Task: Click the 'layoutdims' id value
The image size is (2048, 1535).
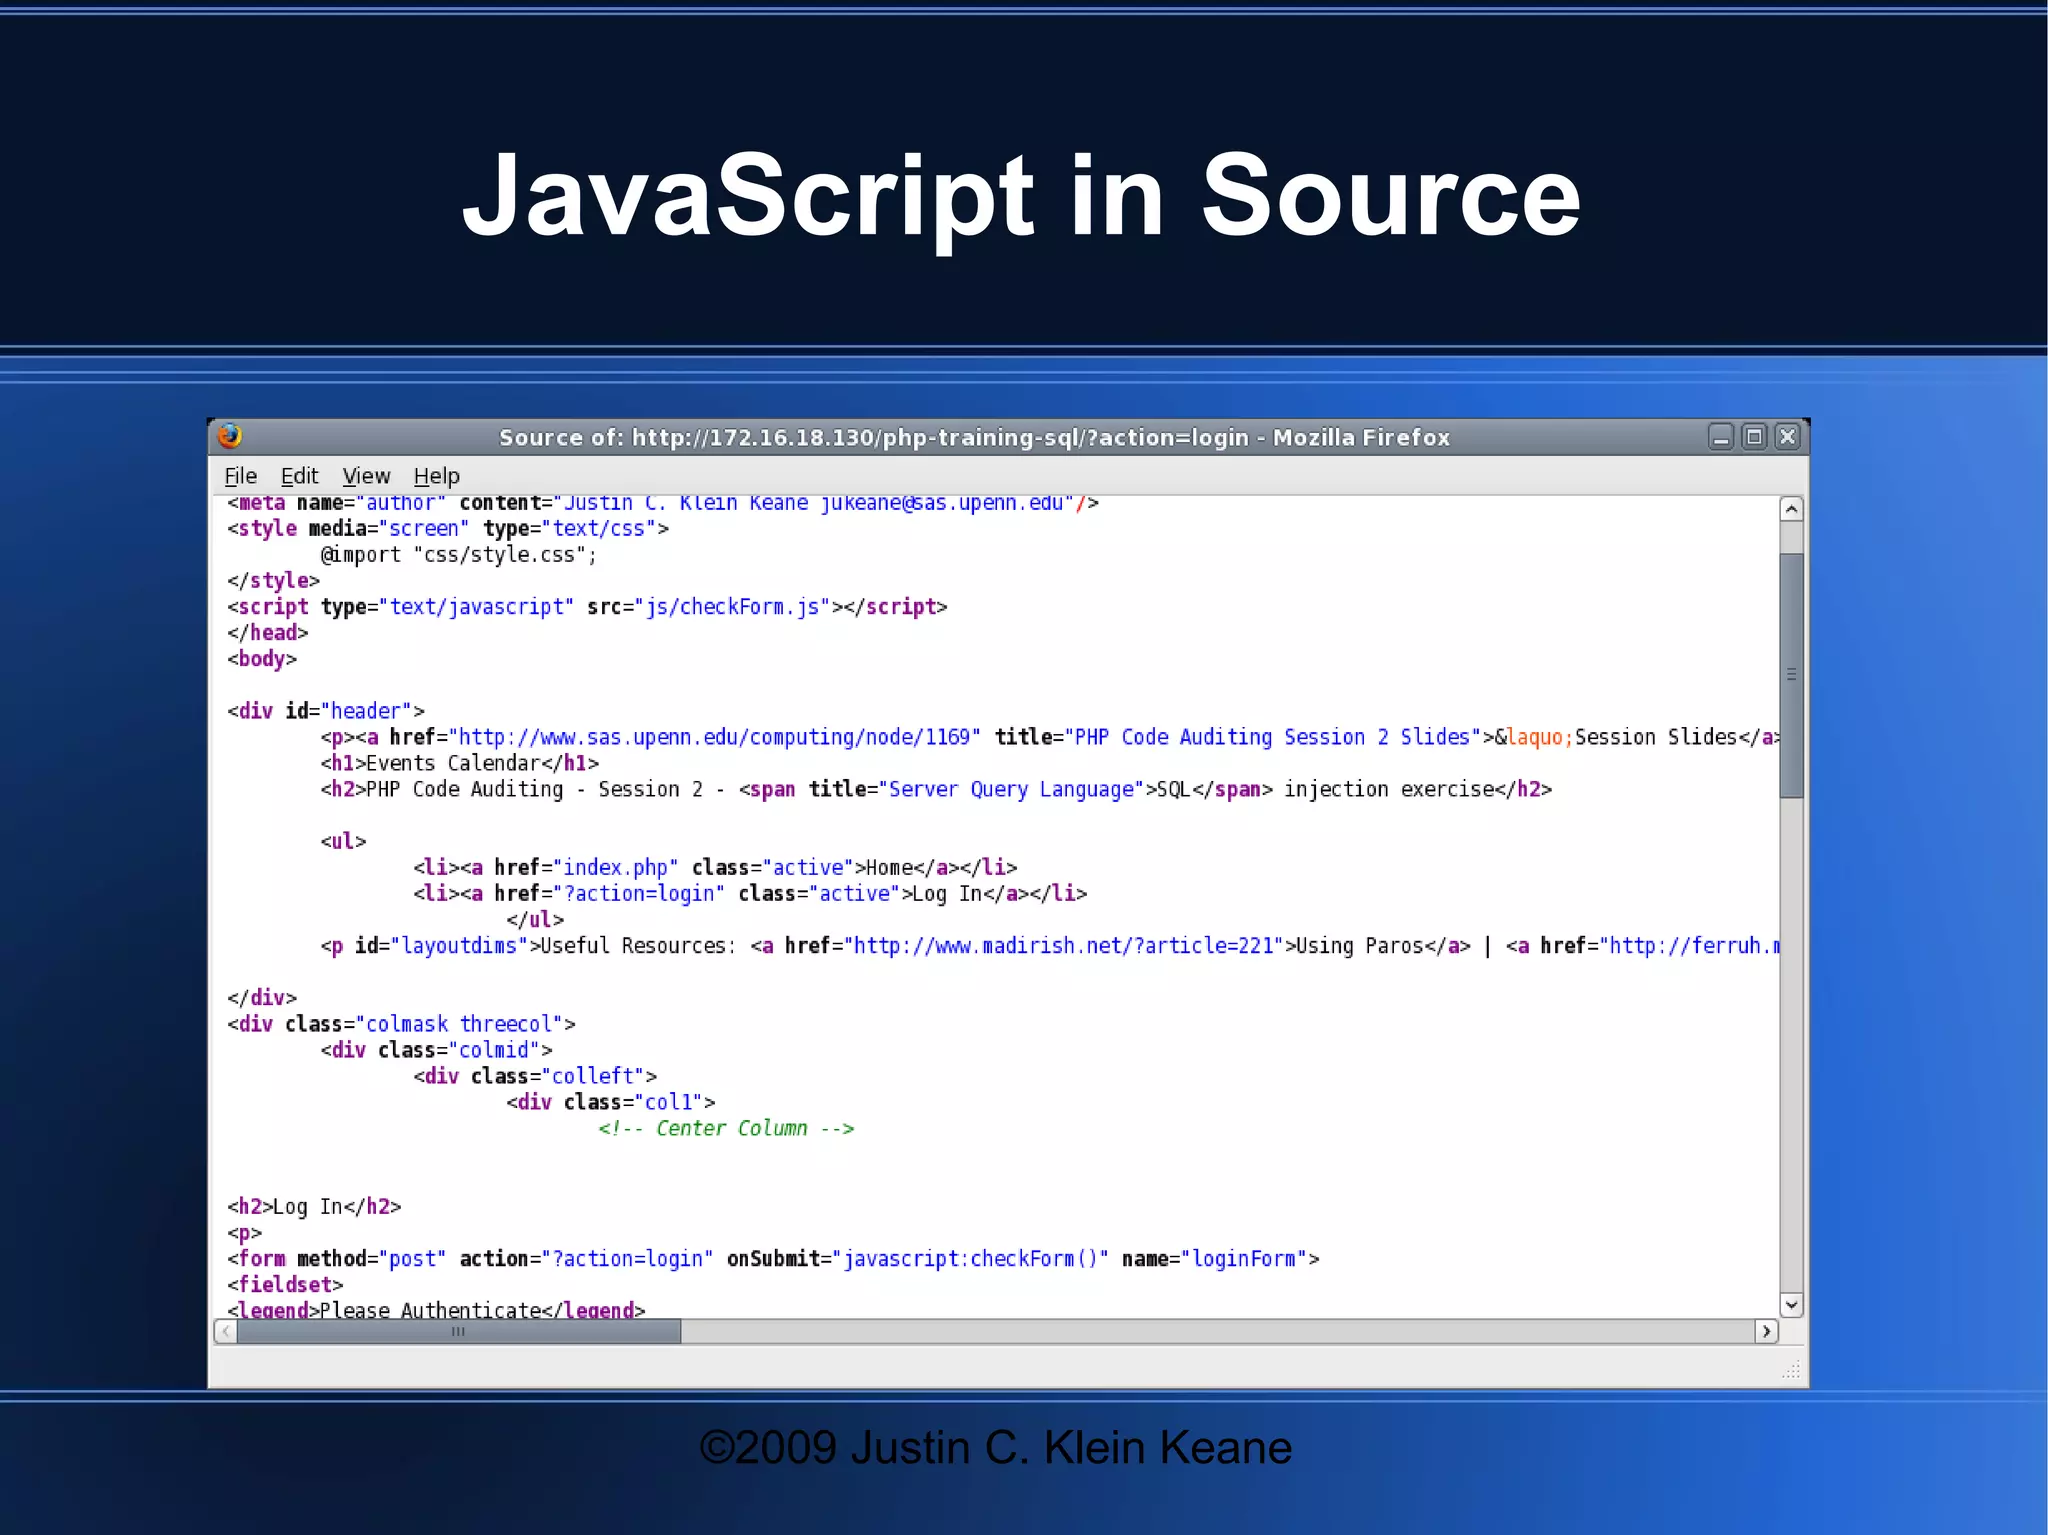Action: (x=459, y=946)
